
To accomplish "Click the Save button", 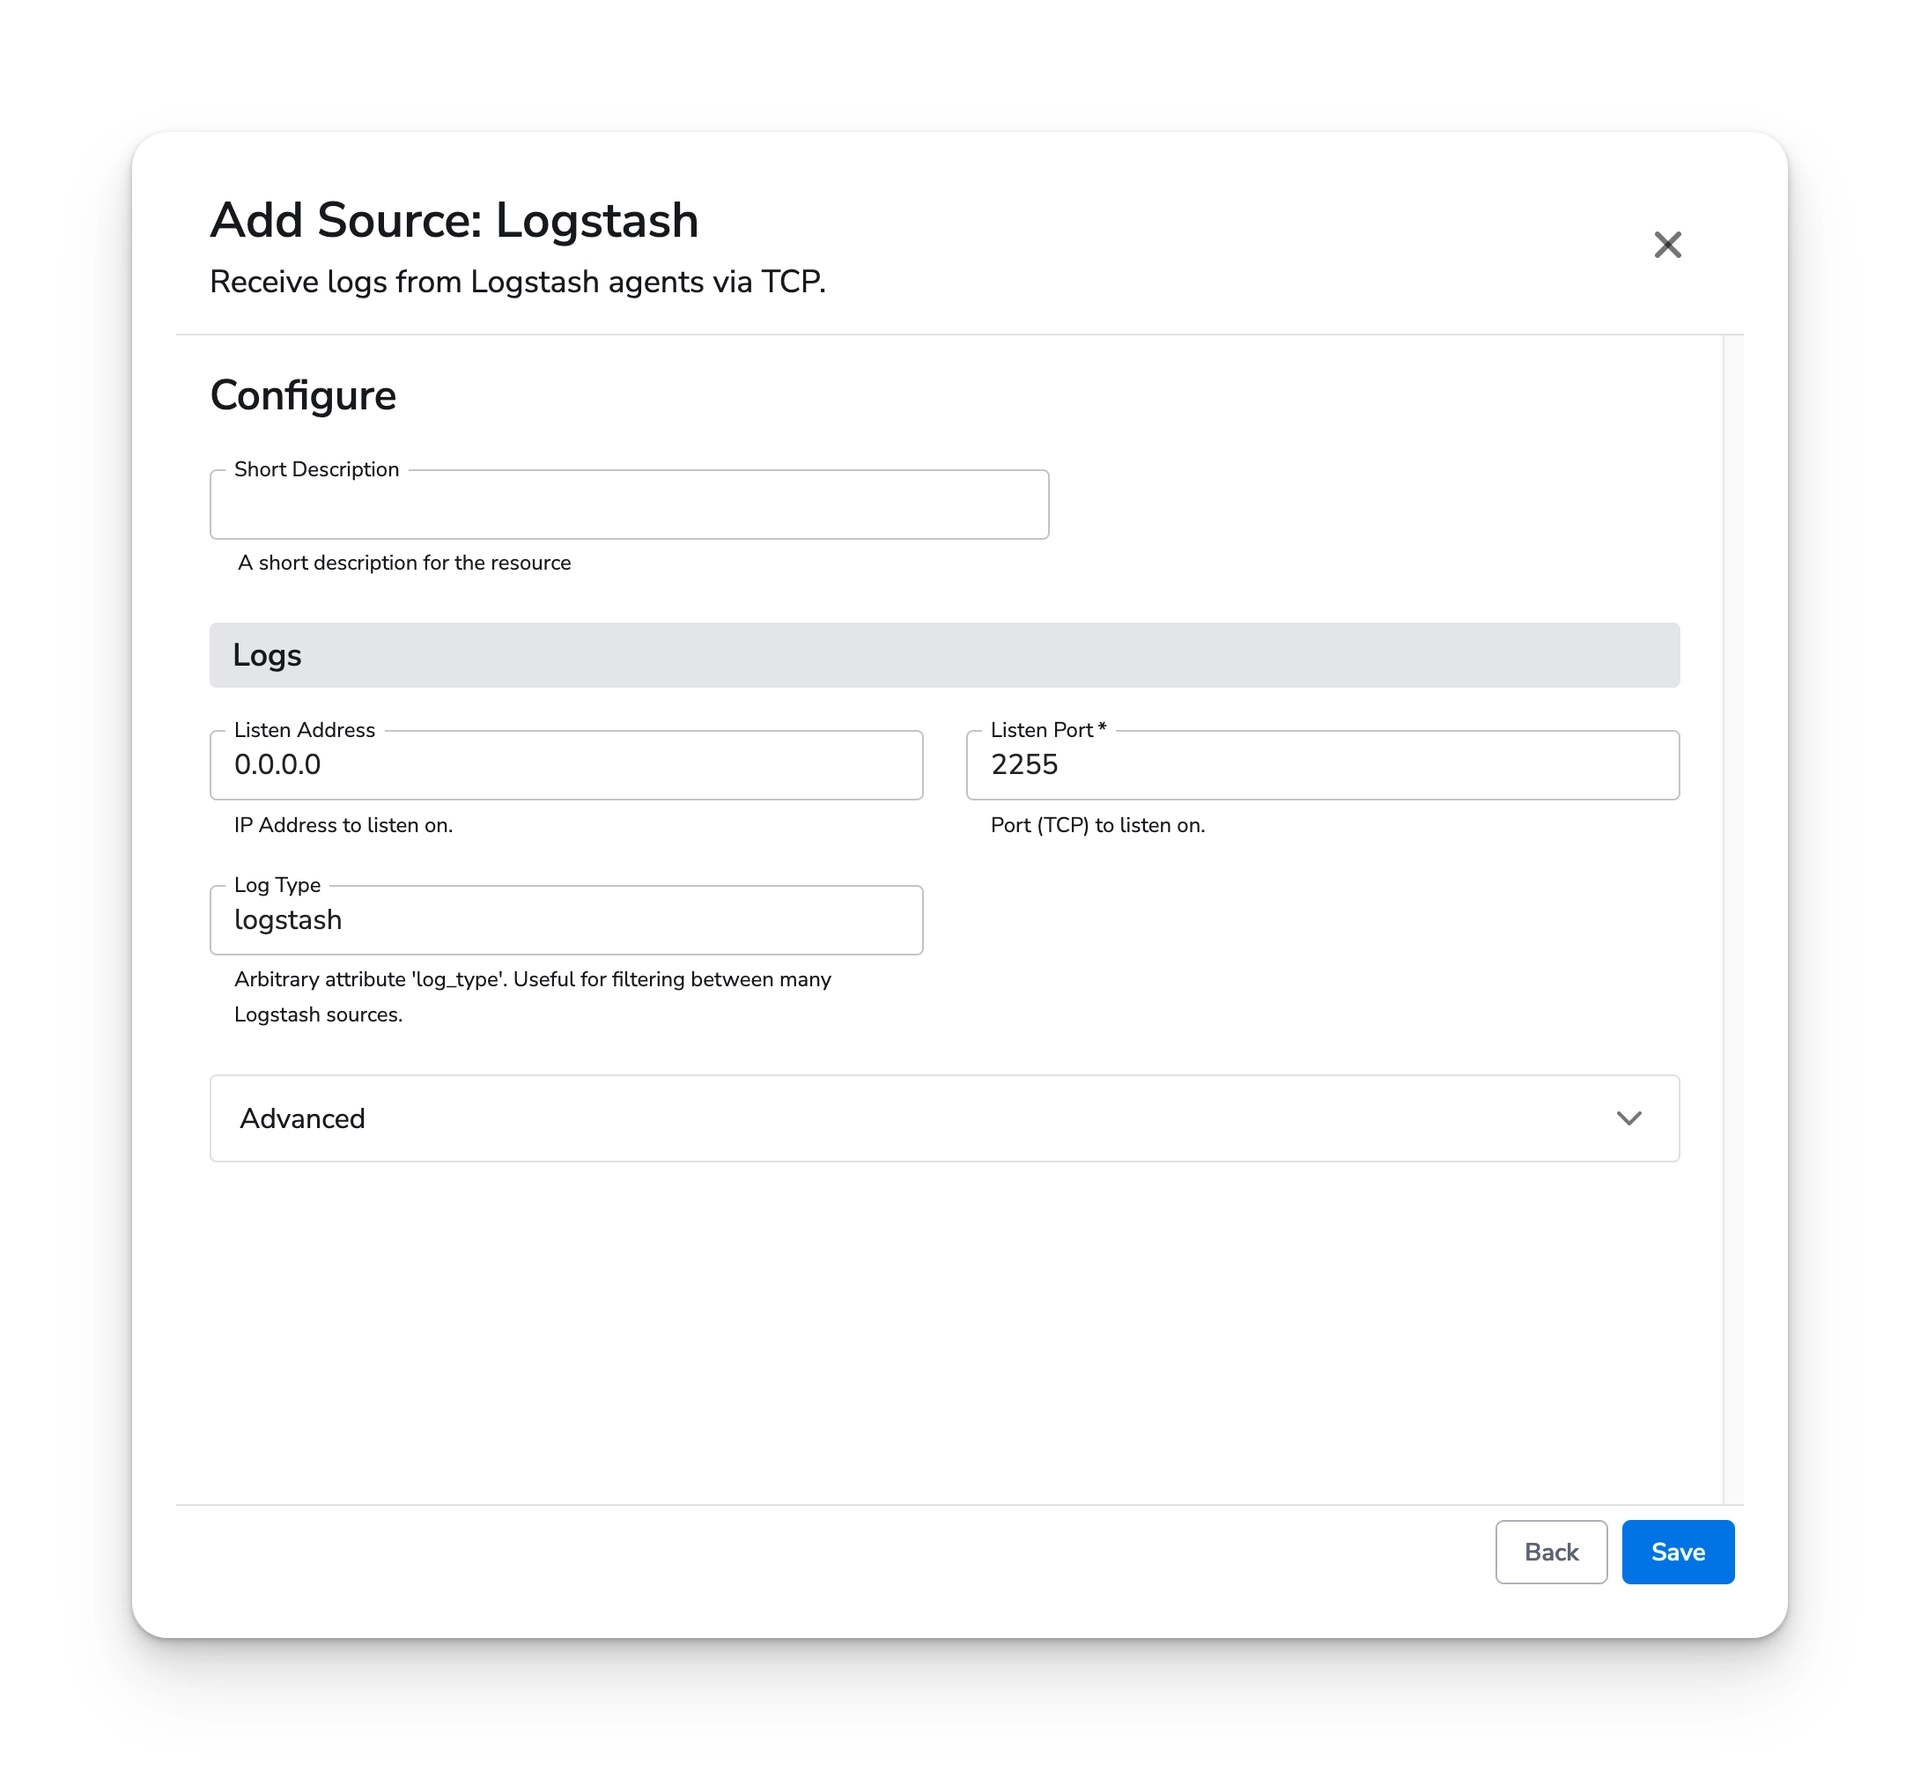I will pos(1678,1552).
